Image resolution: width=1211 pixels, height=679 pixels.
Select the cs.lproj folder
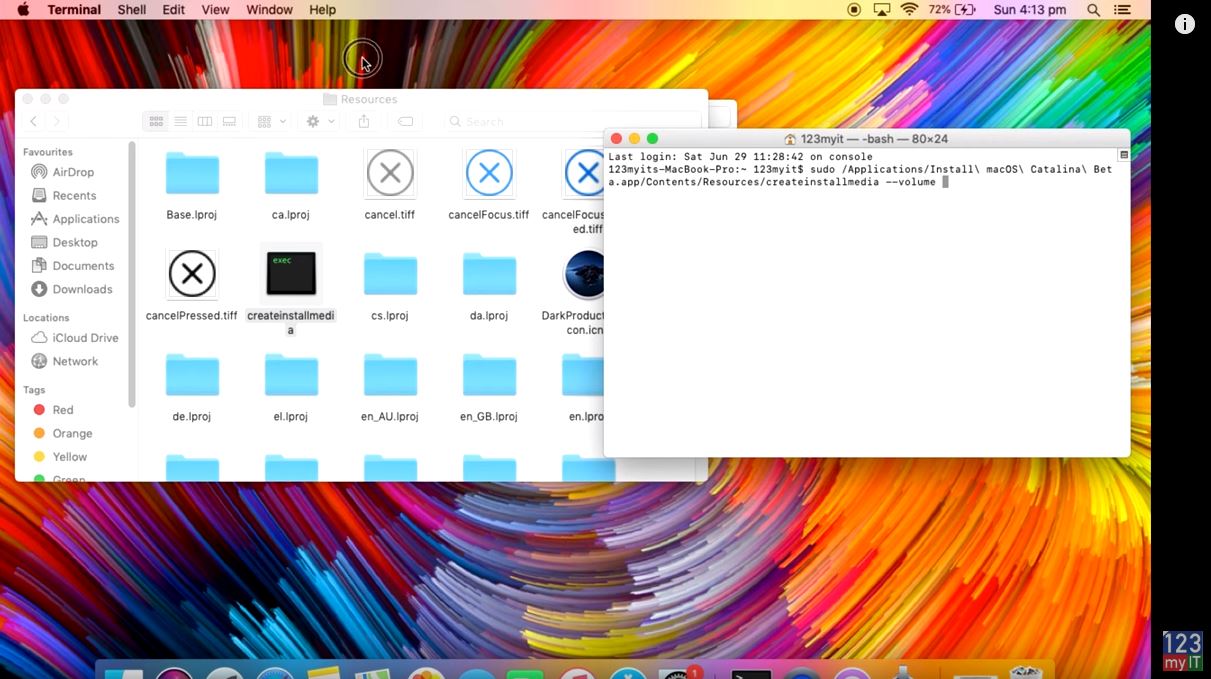(x=390, y=275)
